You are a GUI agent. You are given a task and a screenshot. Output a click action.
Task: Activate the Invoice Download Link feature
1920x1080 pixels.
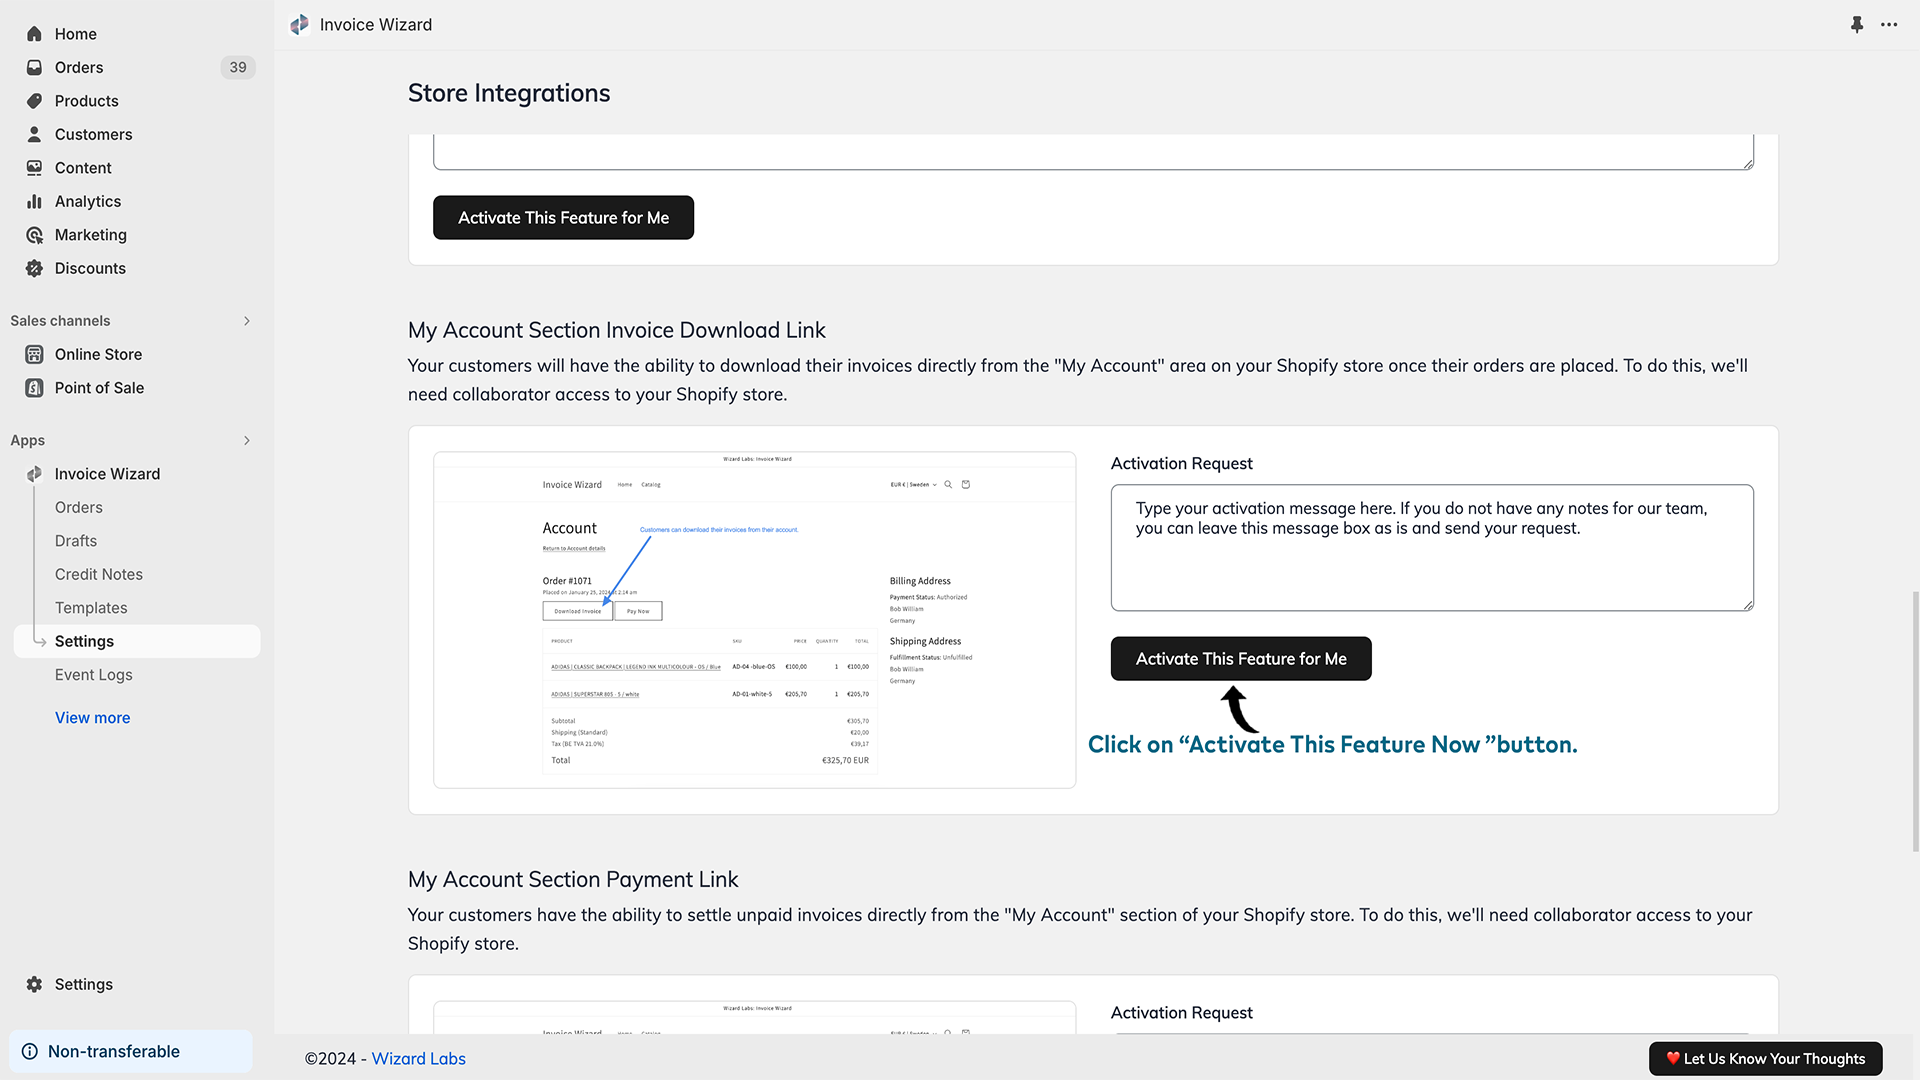[x=1241, y=659]
